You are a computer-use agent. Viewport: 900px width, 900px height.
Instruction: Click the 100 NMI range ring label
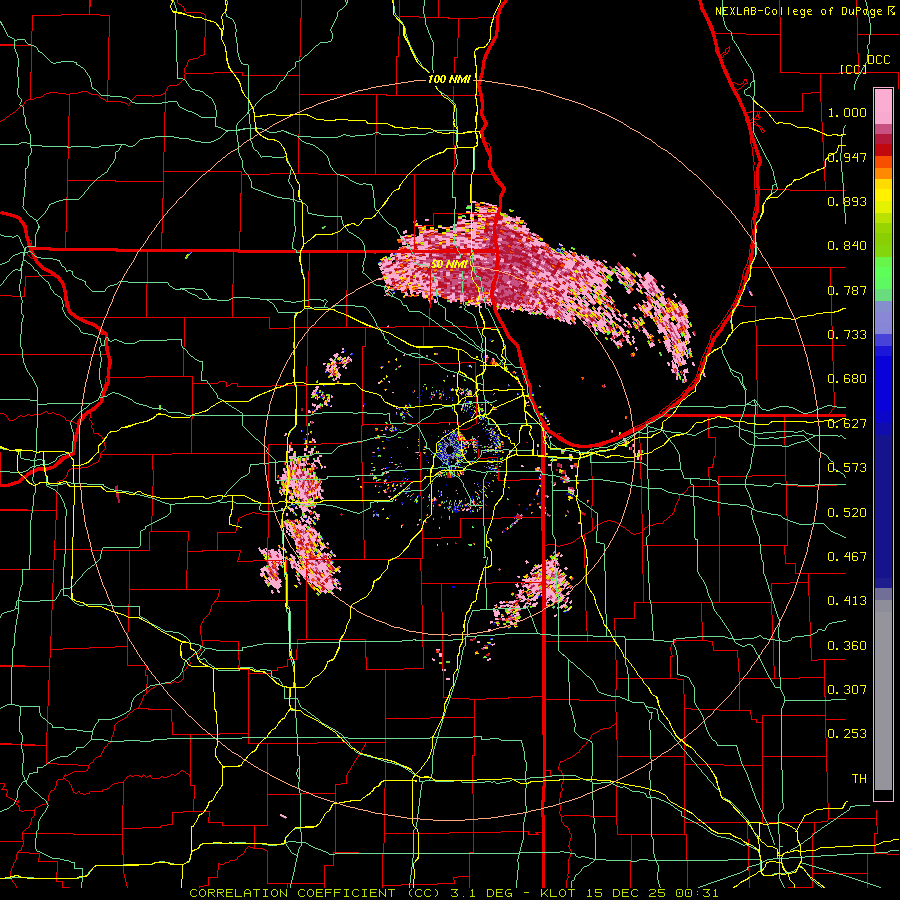(449, 79)
